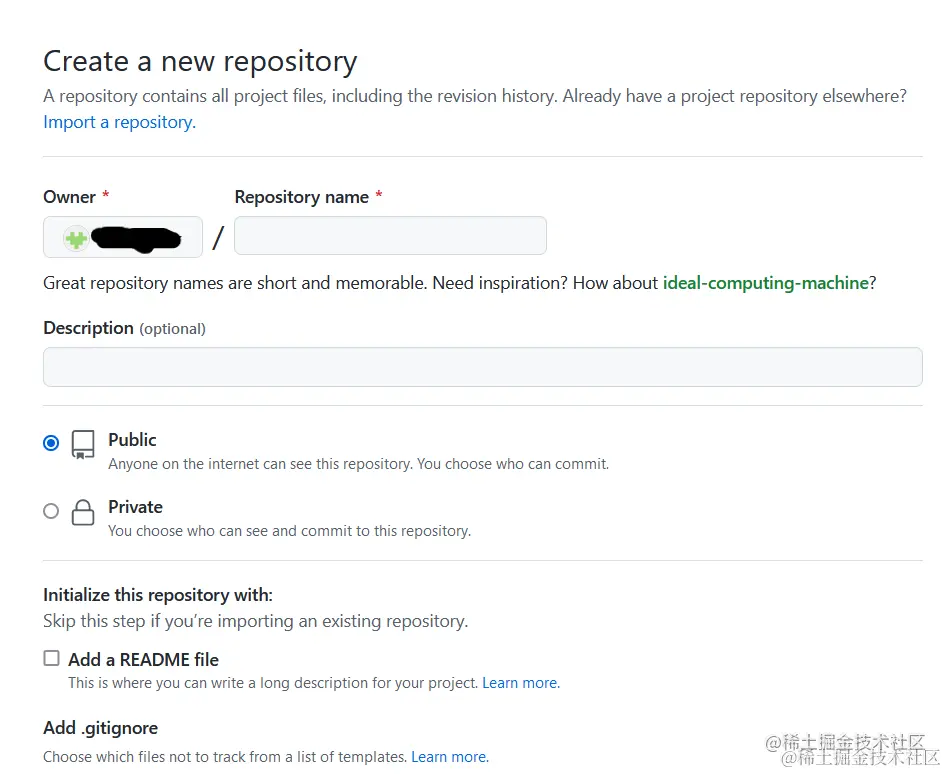This screenshot has width=947, height=774.
Task: Click the bold Private label text
Action: click(135, 507)
